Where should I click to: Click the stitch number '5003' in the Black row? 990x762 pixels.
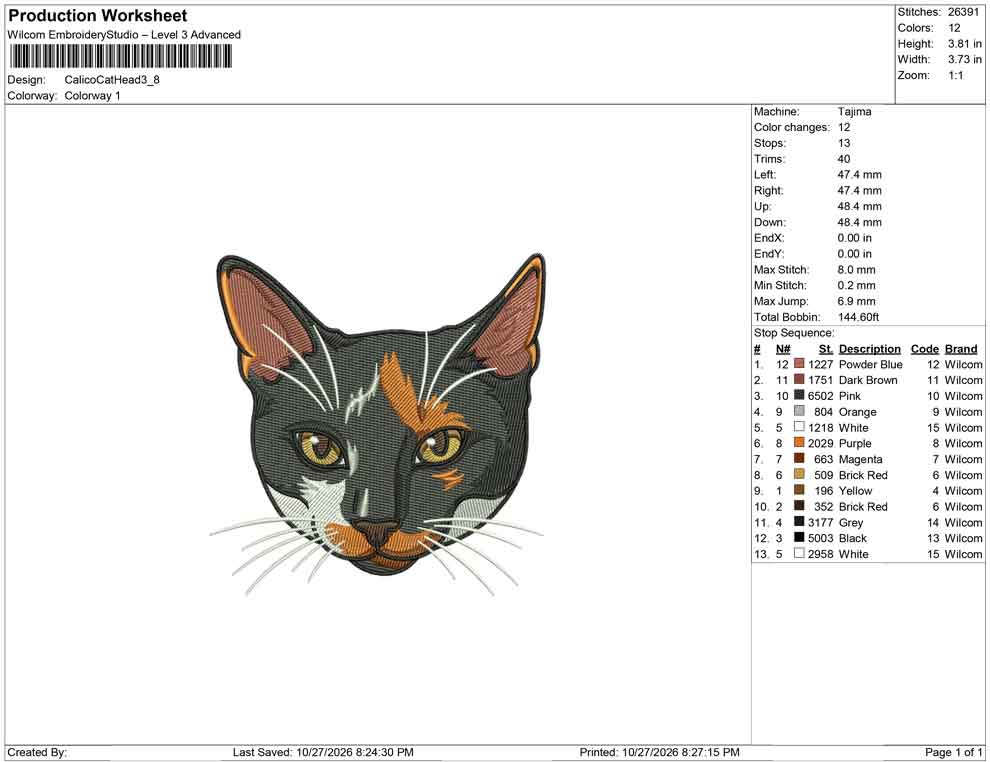[x=820, y=538]
